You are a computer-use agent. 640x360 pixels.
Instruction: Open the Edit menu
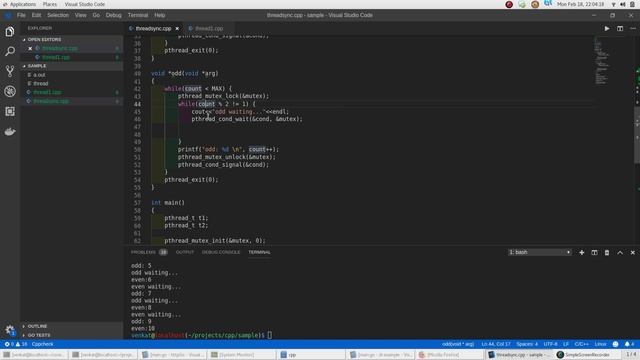click(x=36, y=15)
